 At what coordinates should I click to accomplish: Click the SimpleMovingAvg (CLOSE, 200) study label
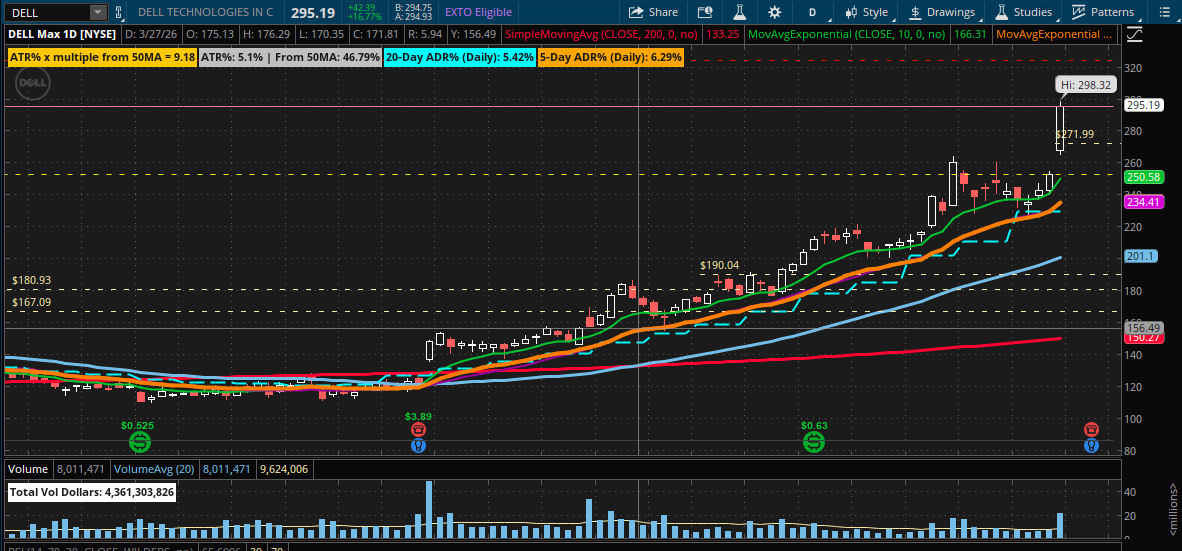coord(602,35)
